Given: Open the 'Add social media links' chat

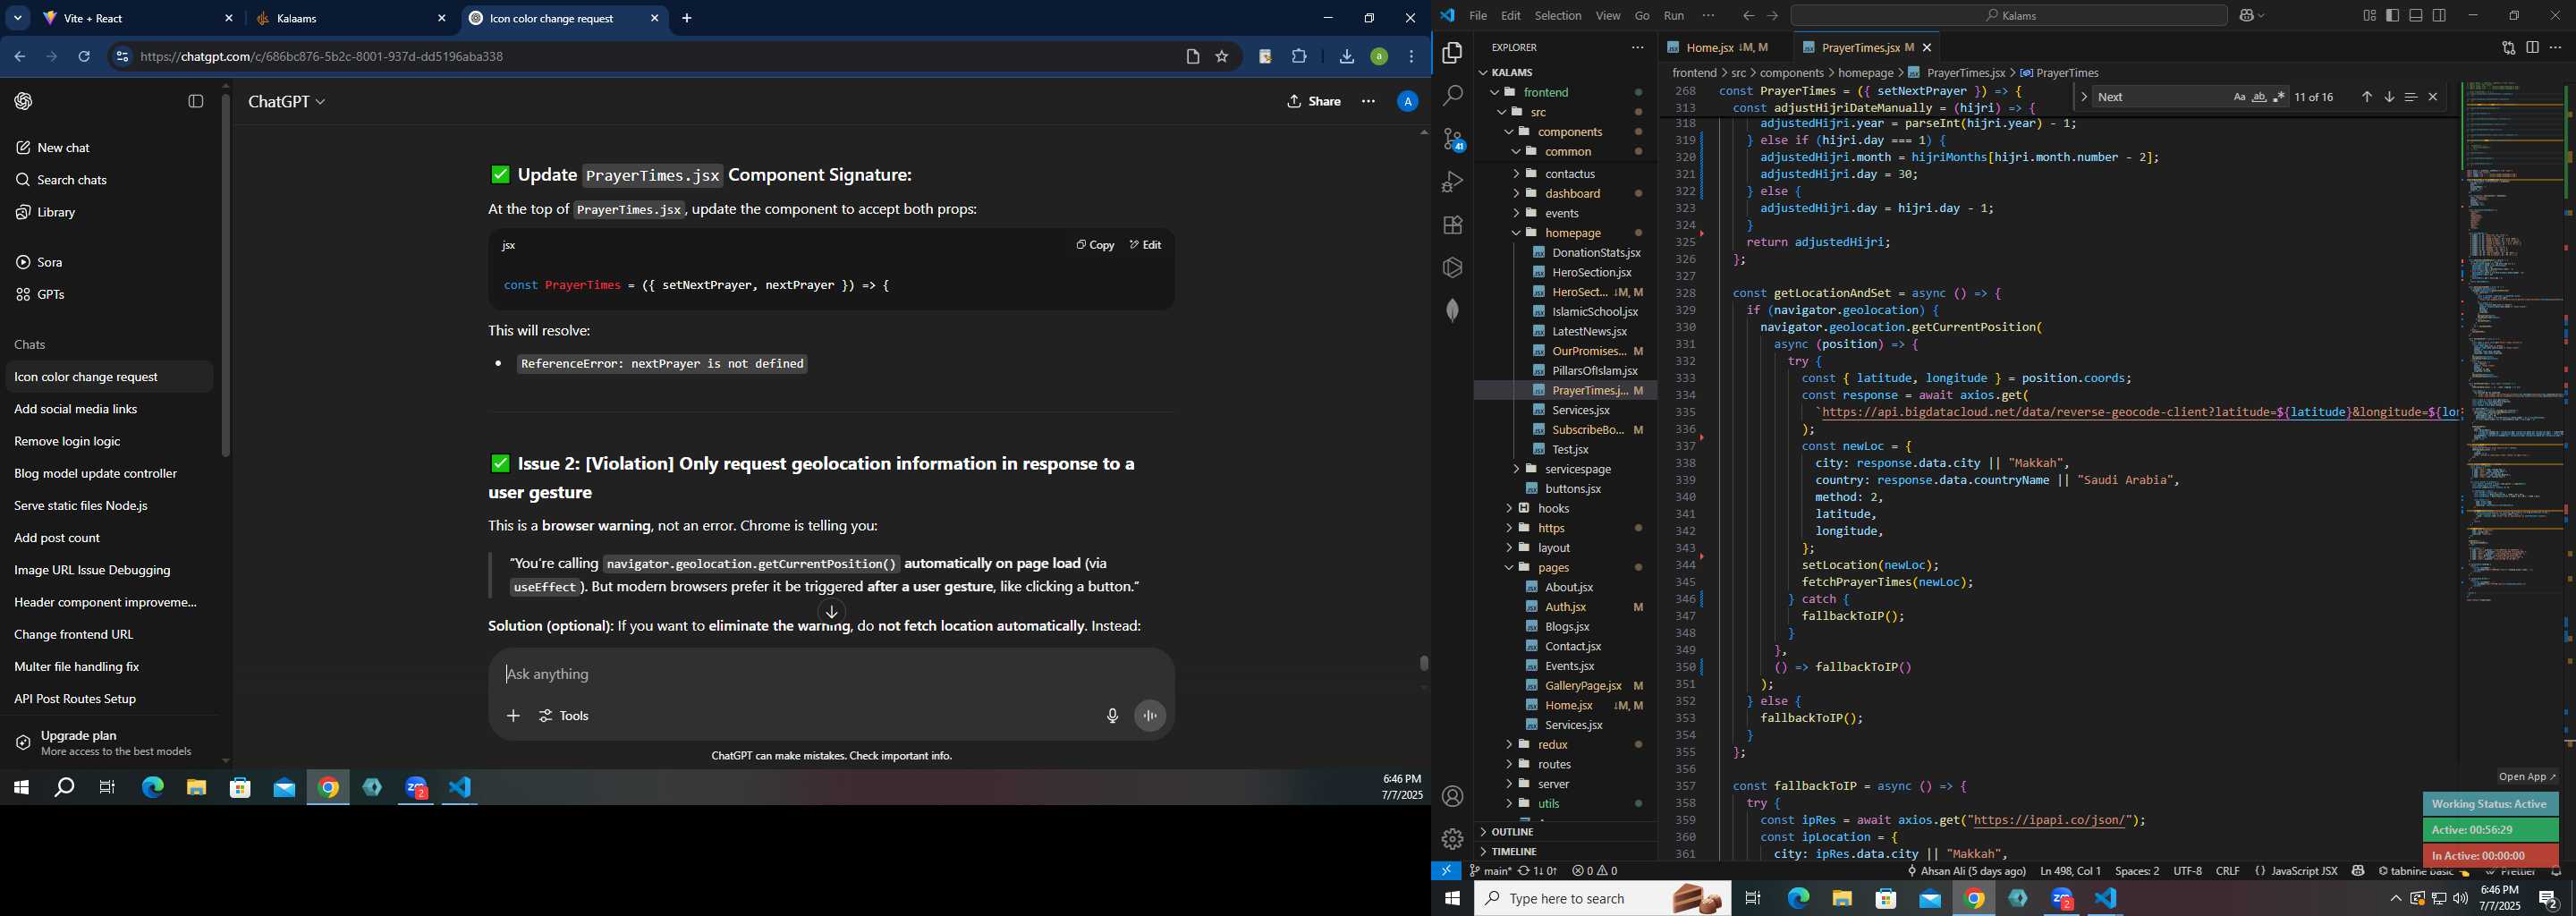Looking at the screenshot, I should click(x=108, y=409).
